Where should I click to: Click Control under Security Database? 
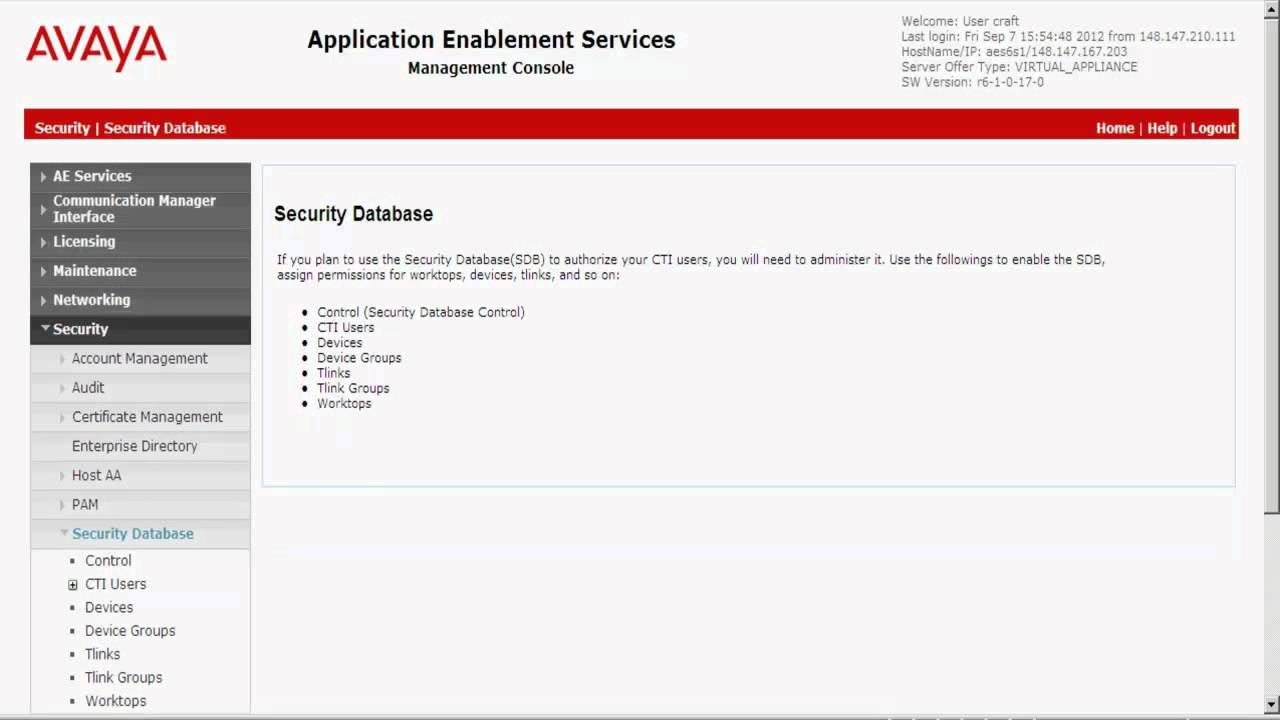tap(108, 561)
